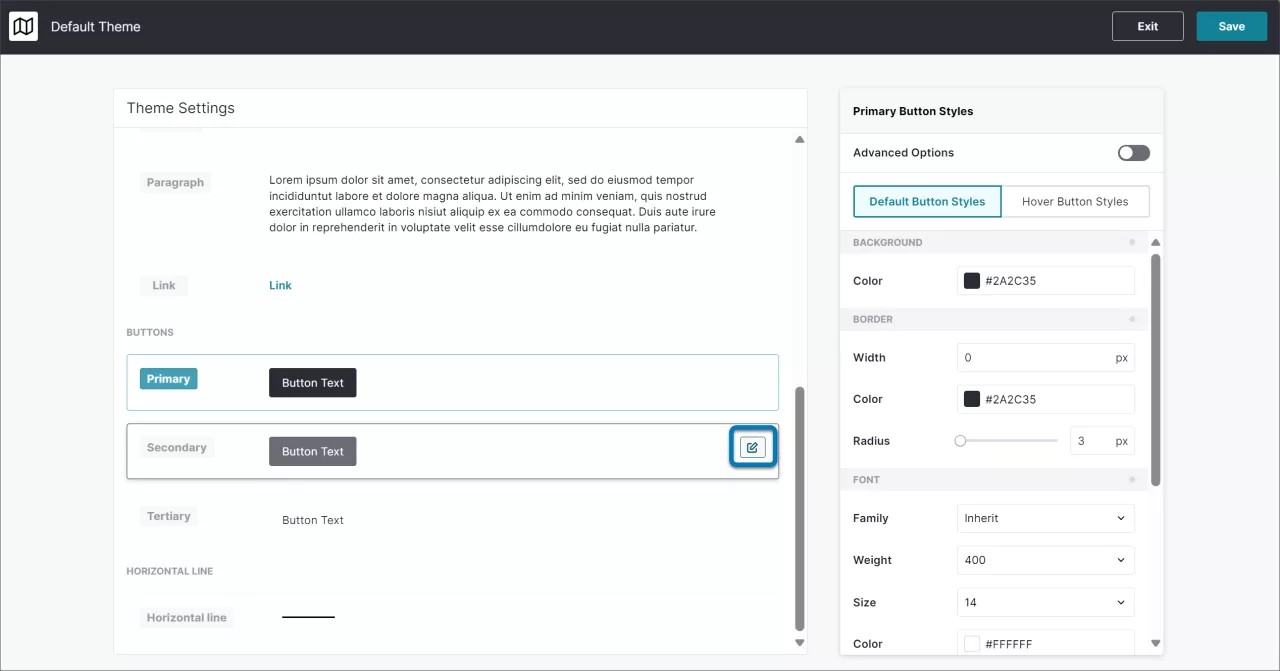Viewport: 1280px width, 671px height.
Task: Open the Family dropdown set to Inherit
Action: pyautogui.click(x=1045, y=518)
